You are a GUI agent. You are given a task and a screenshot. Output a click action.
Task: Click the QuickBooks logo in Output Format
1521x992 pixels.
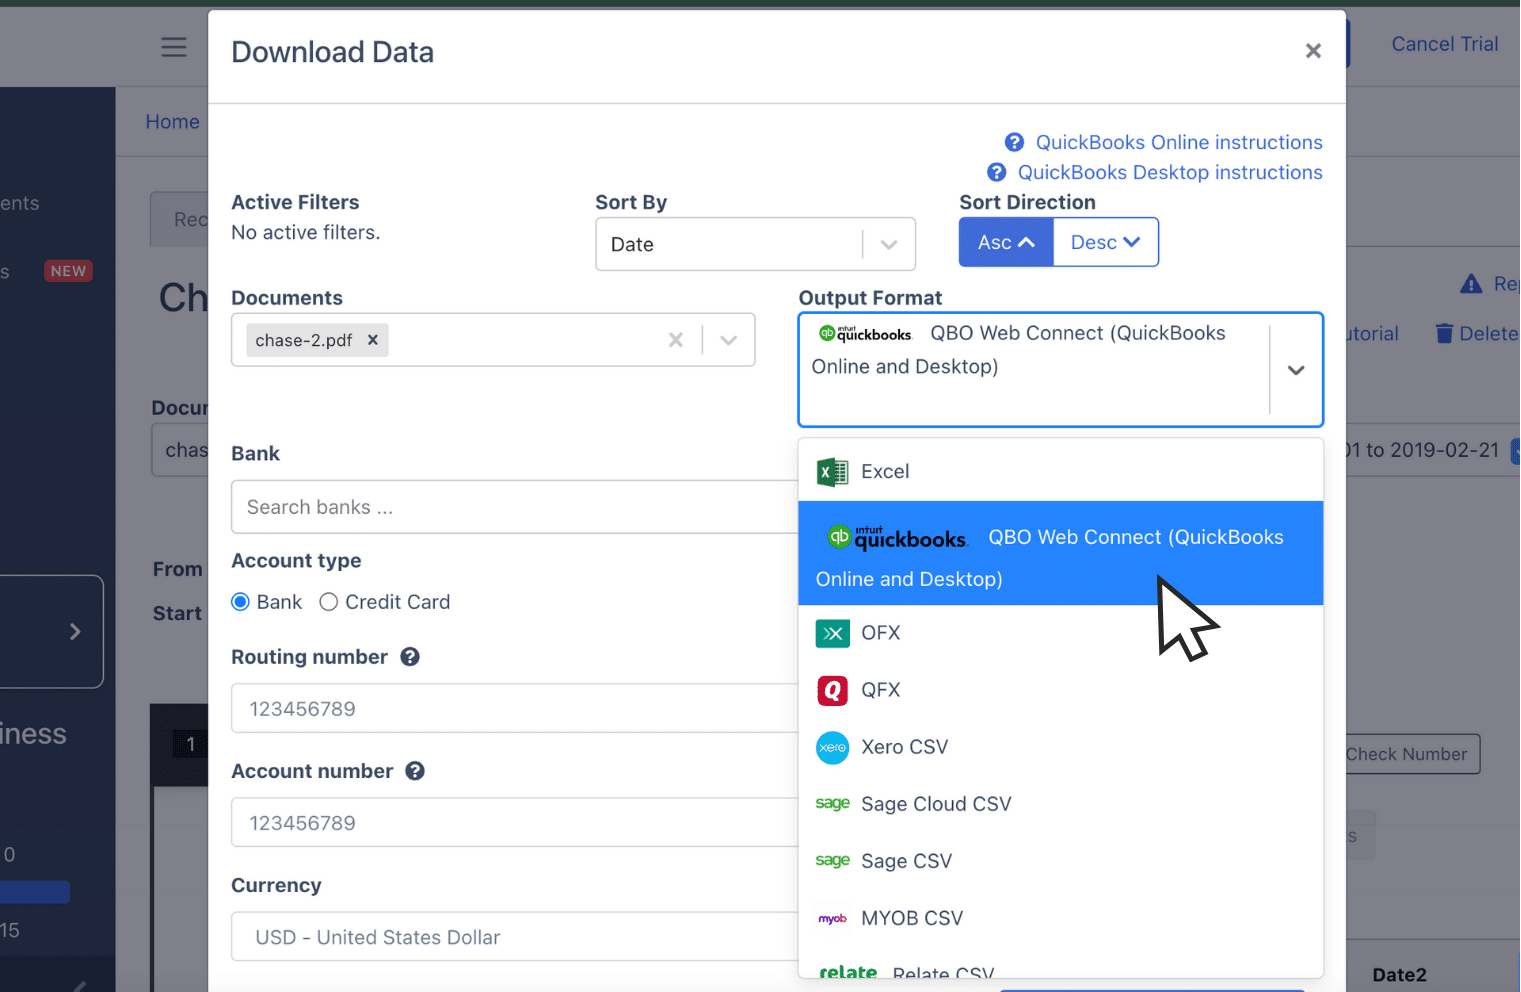[864, 333]
